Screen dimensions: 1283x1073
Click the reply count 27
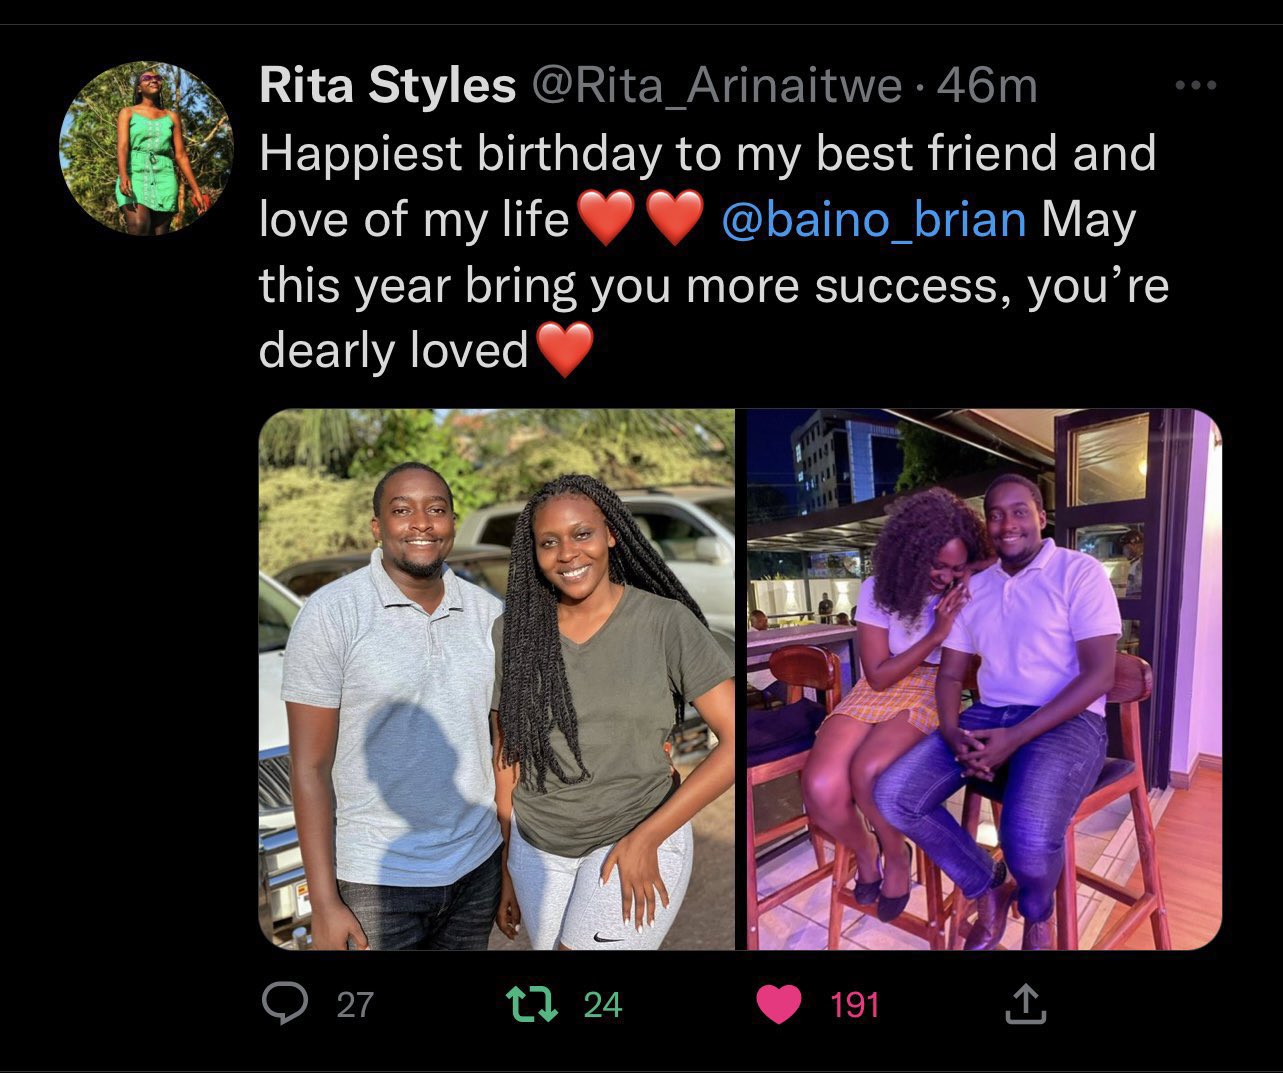pyautogui.click(x=355, y=1004)
